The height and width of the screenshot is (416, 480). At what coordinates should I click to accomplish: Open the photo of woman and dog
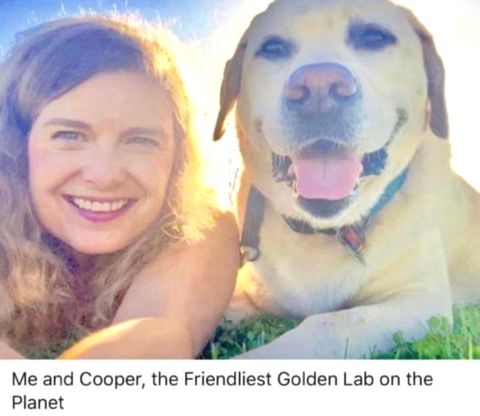point(240,179)
